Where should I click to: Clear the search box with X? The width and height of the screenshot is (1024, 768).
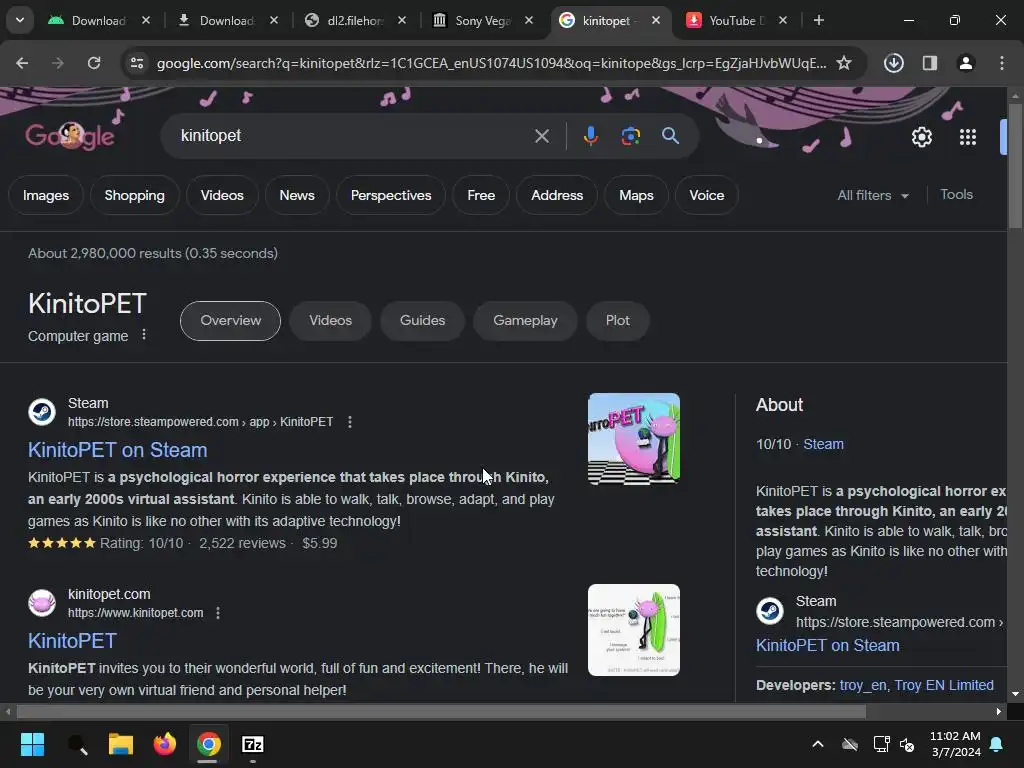point(542,136)
